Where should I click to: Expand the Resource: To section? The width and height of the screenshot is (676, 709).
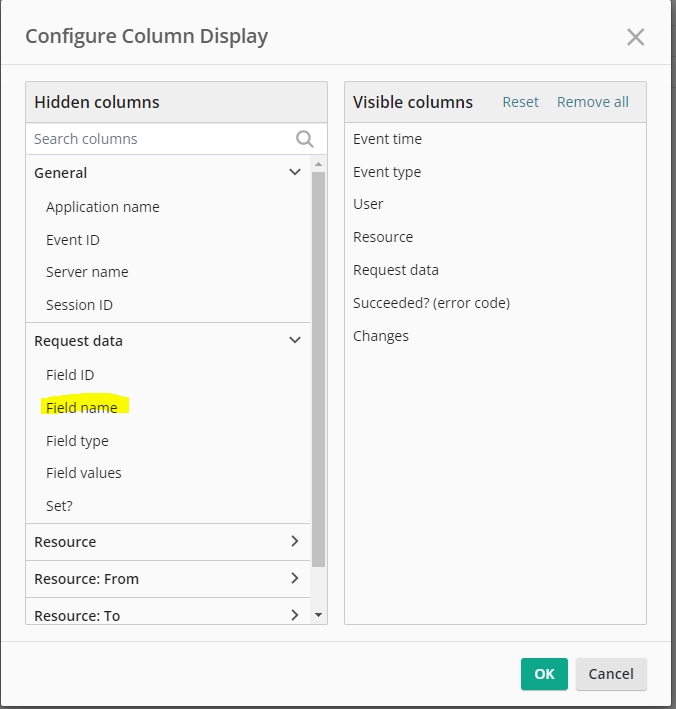(295, 615)
